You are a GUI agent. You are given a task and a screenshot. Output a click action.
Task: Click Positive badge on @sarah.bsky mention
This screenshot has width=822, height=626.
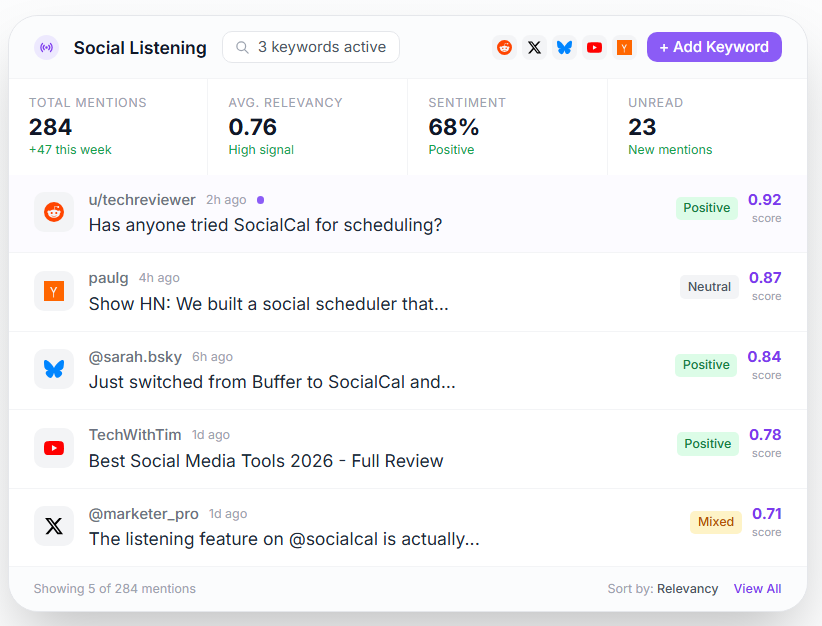click(706, 365)
